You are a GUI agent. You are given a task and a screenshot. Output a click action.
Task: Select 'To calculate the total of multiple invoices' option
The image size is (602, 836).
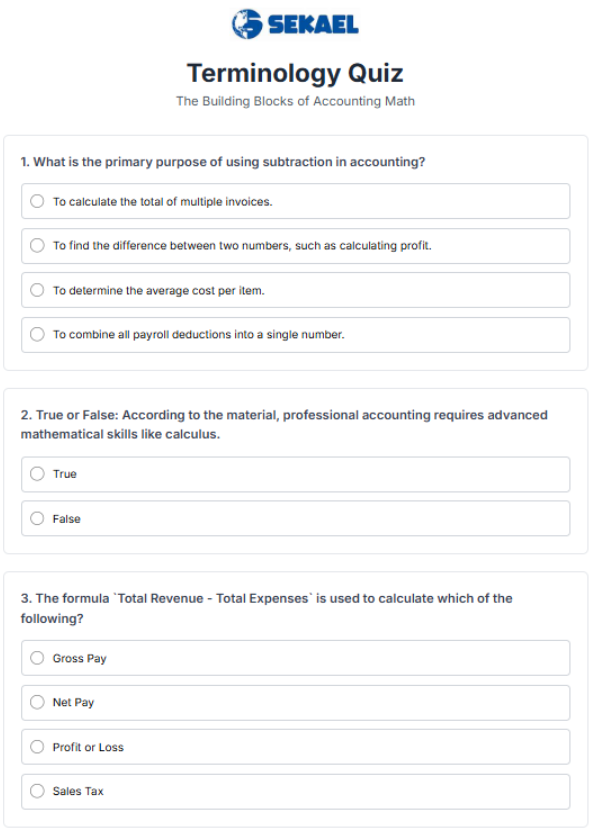click(162, 202)
